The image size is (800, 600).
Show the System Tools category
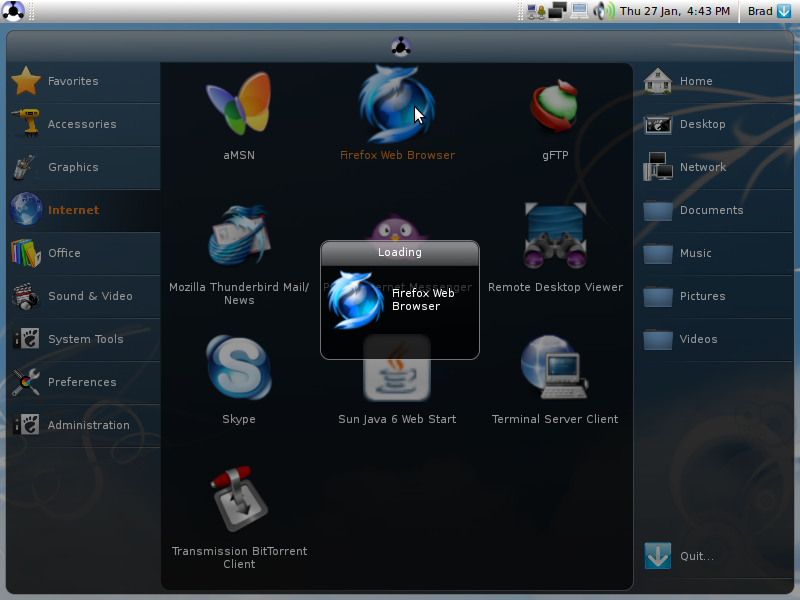[84, 338]
